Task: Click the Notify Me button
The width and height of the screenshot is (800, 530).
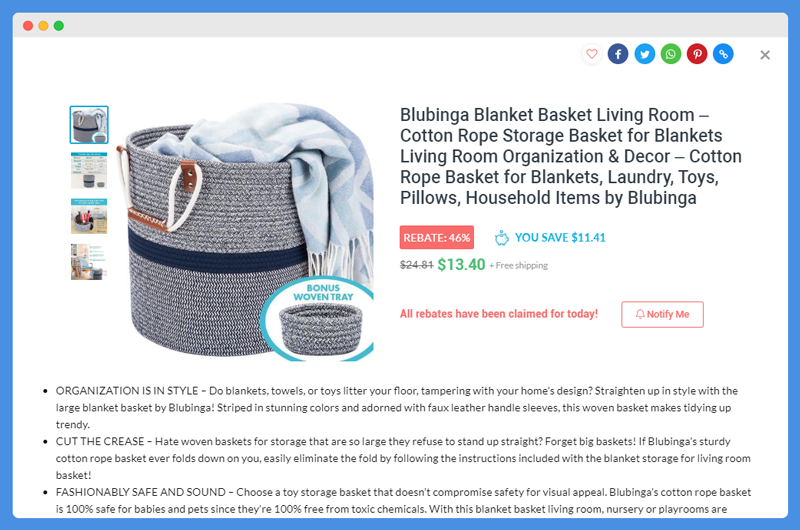Action: [x=662, y=314]
